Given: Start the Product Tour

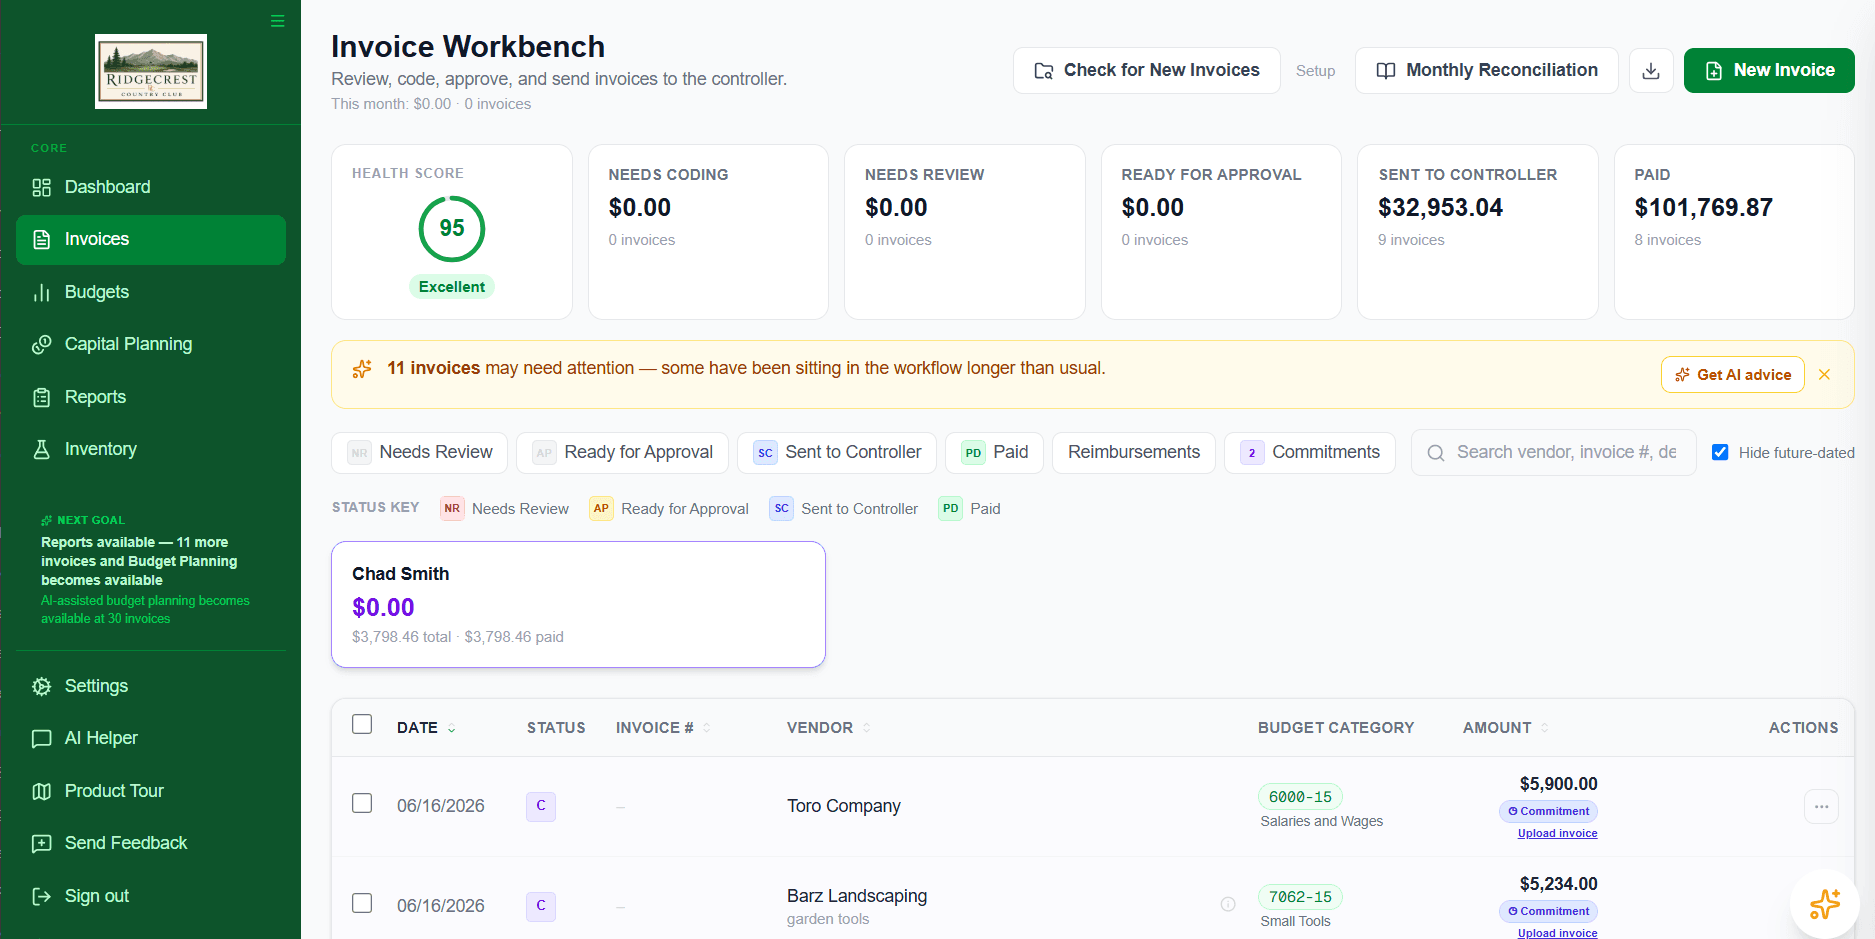Looking at the screenshot, I should (151, 791).
